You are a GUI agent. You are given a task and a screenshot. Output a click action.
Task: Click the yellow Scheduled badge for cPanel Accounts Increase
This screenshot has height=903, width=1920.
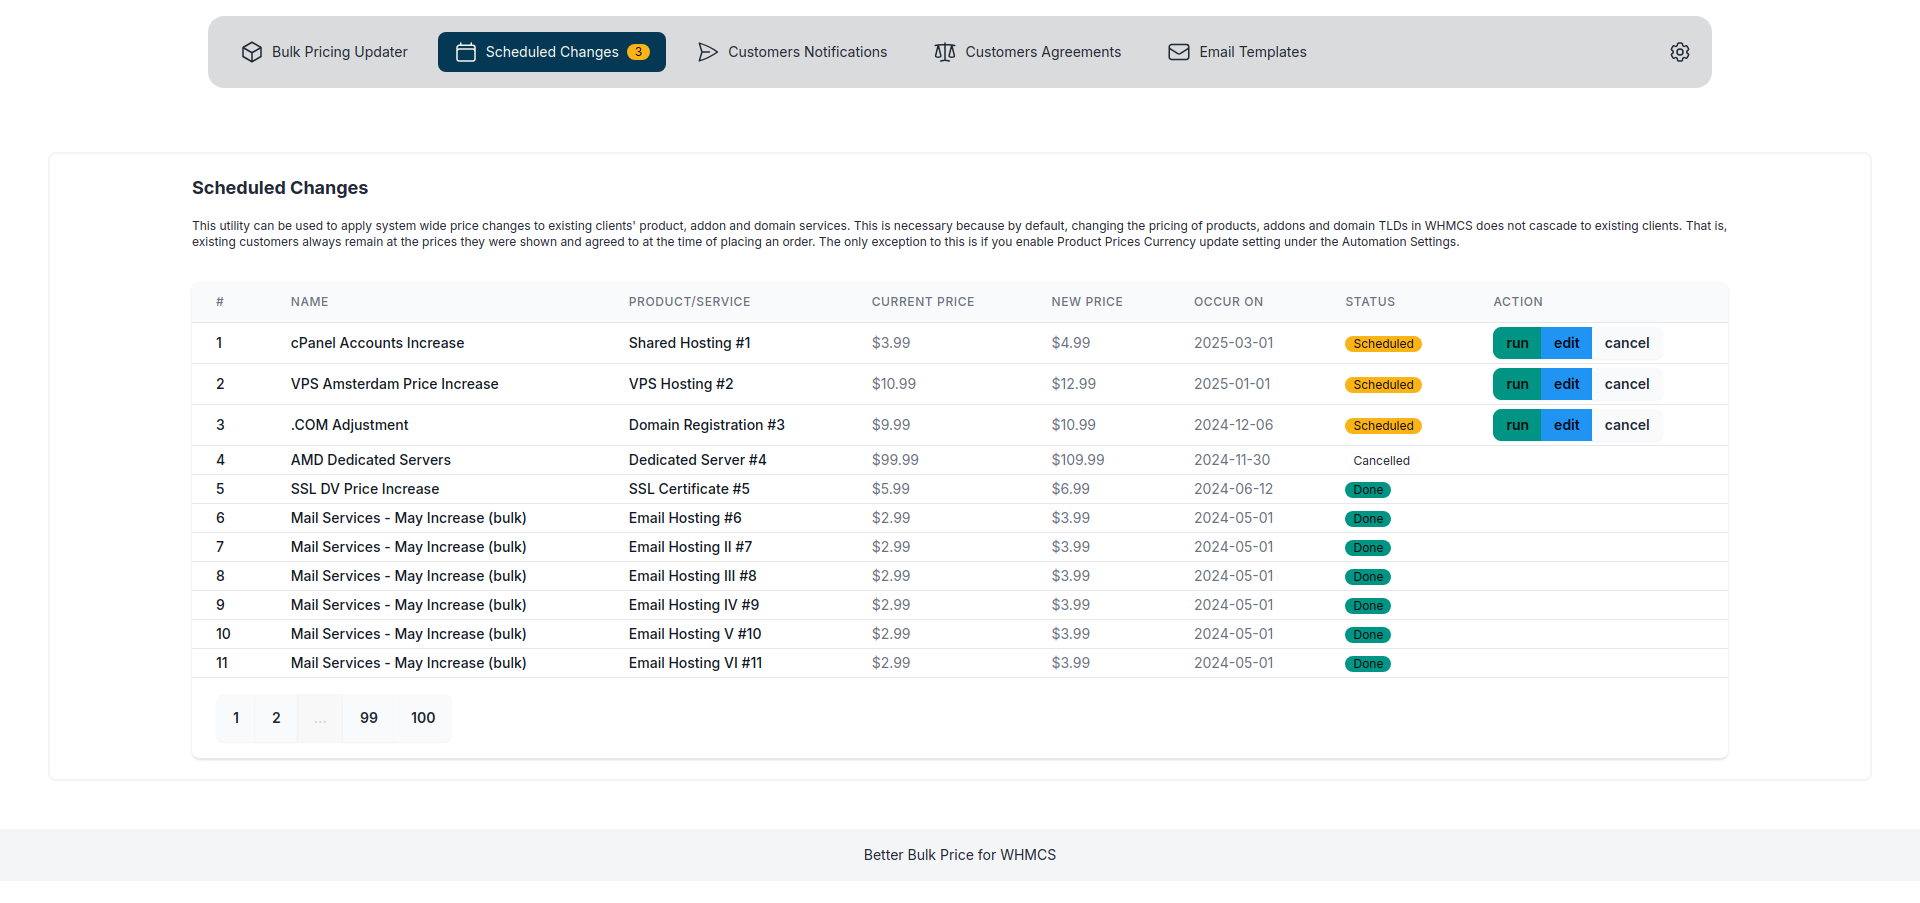(x=1383, y=343)
